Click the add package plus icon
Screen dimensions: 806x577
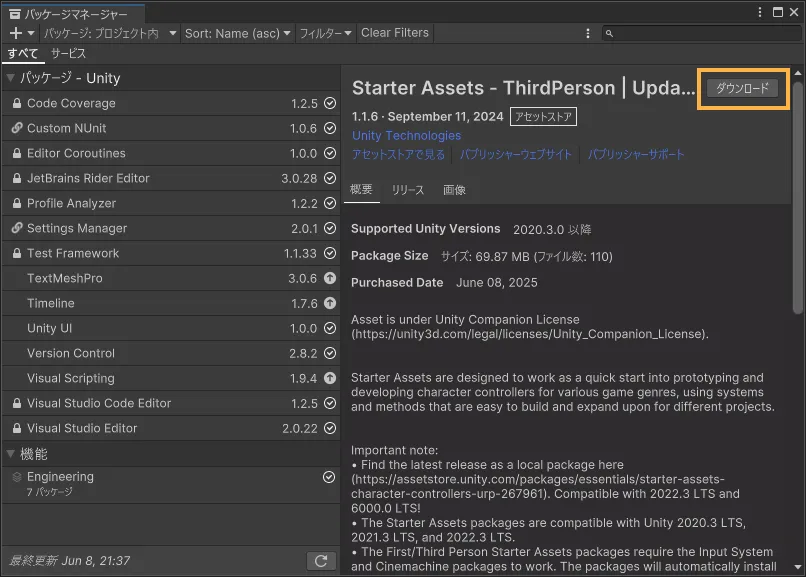(x=16, y=33)
